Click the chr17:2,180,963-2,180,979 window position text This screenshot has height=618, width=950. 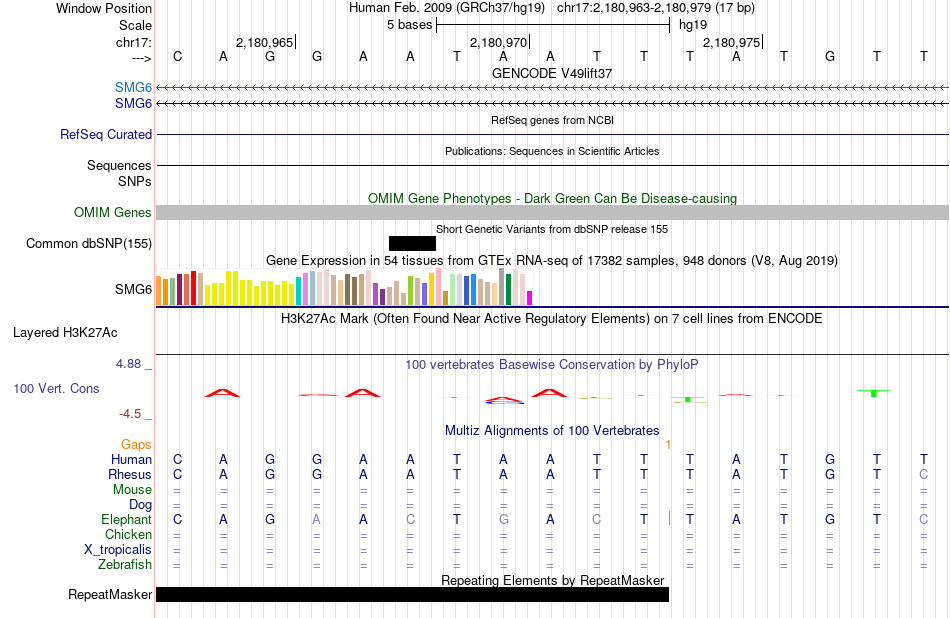tap(656, 8)
